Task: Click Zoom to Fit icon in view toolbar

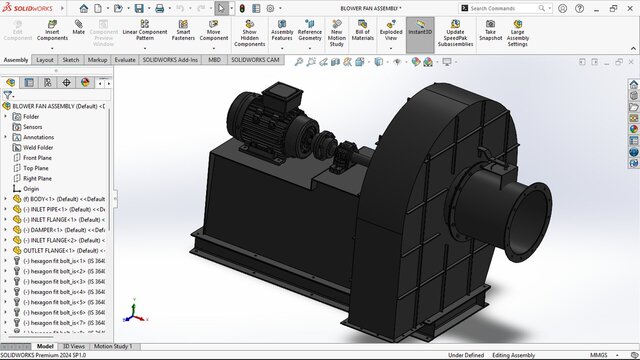Action: tap(299, 62)
